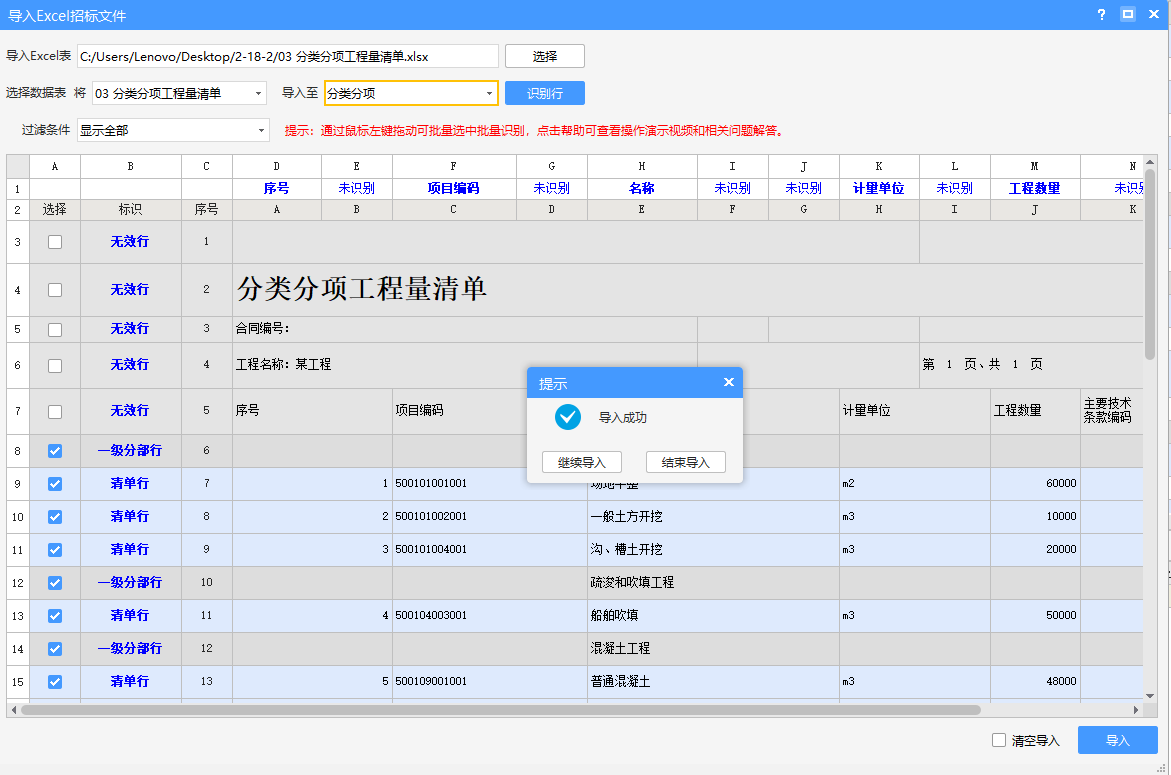
Task: Click the help question mark icon
Action: click(x=1101, y=15)
